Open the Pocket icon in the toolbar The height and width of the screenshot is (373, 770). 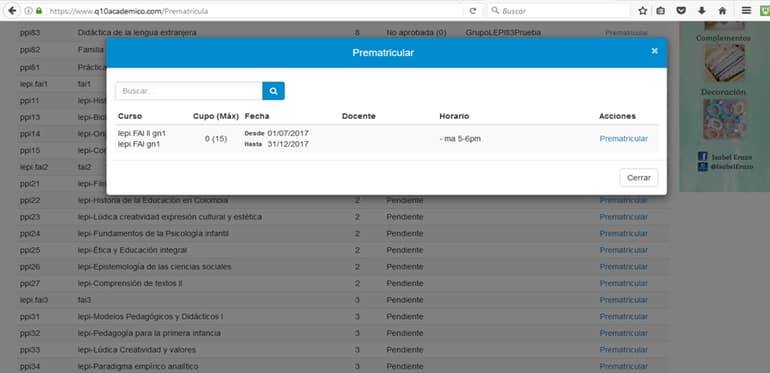(681, 11)
